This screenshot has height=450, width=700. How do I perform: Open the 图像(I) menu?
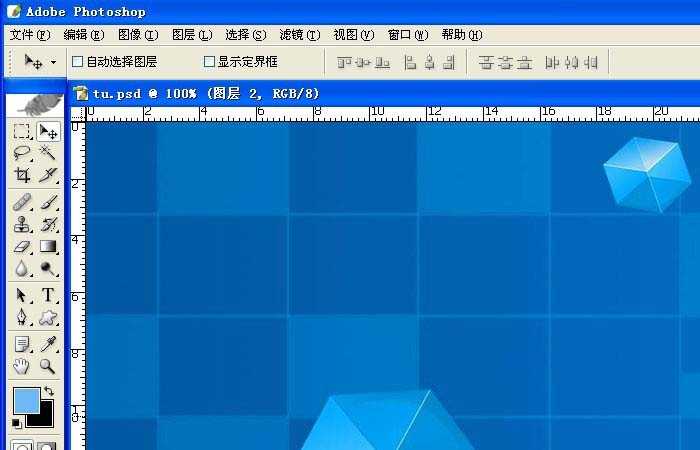coord(138,35)
